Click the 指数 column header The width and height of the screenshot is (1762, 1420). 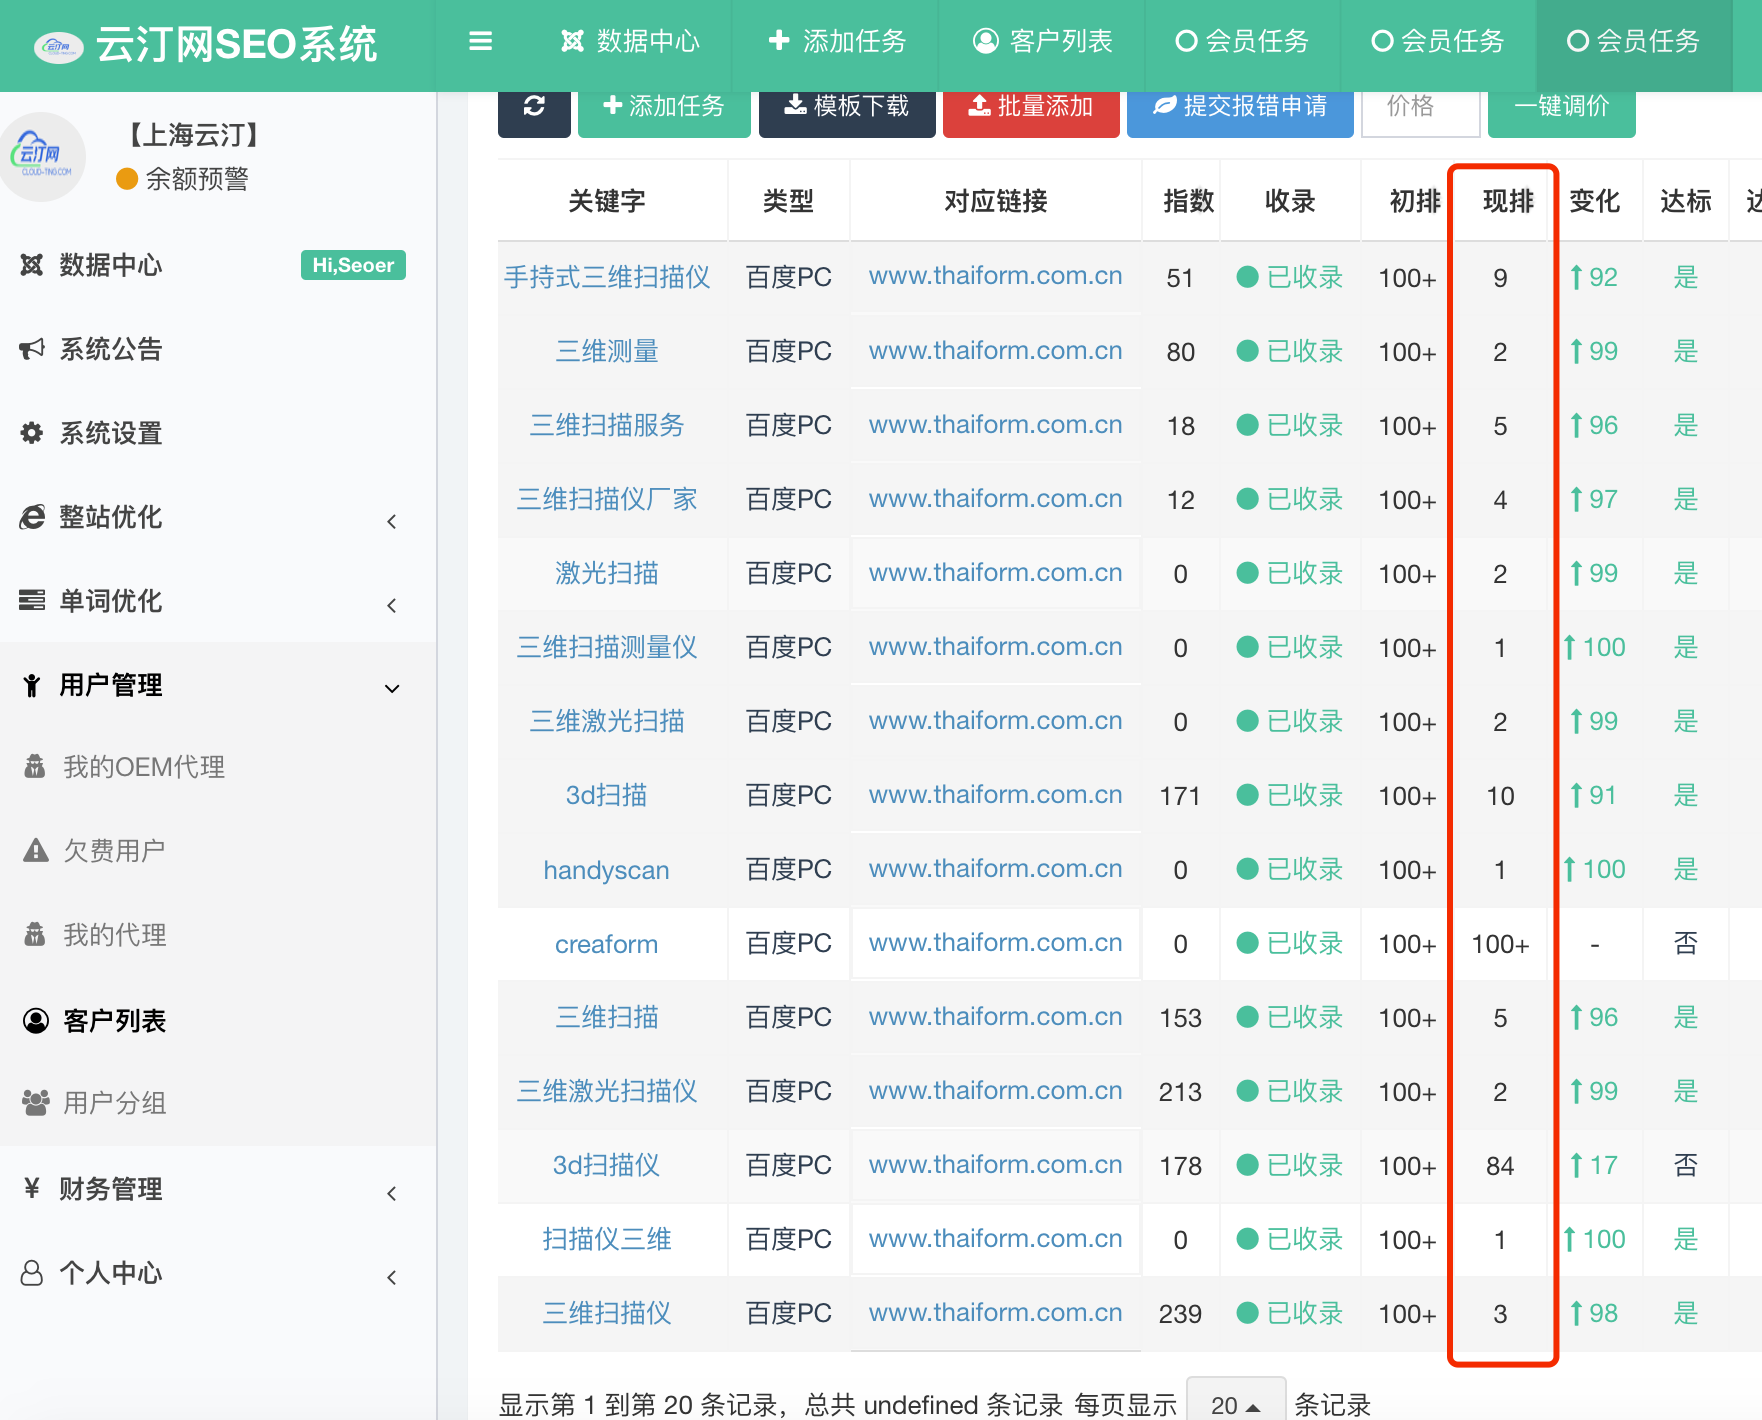(x=1189, y=201)
